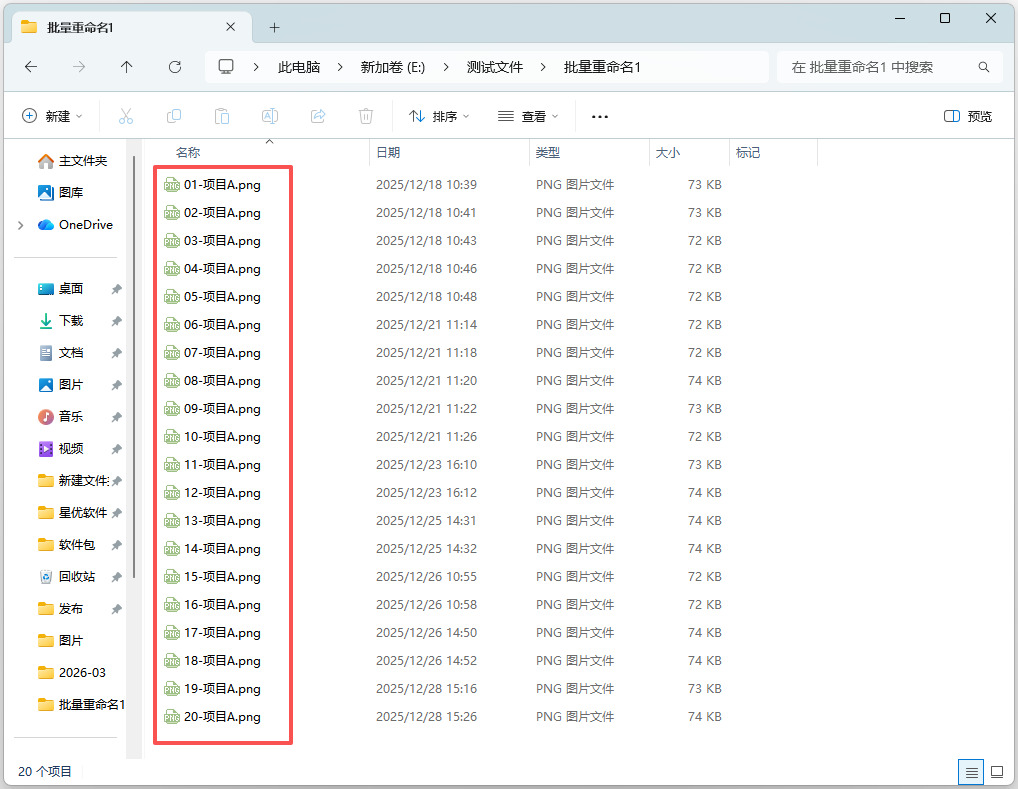The width and height of the screenshot is (1018, 789).
Task: Switch to details view icon in status bar
Action: tap(971, 772)
